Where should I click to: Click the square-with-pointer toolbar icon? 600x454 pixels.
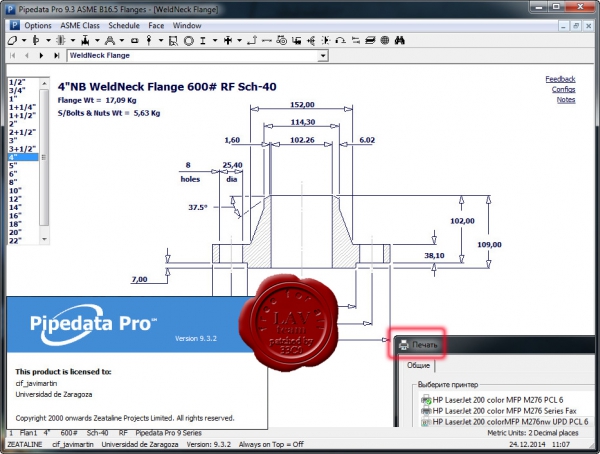pyautogui.click(x=173, y=41)
